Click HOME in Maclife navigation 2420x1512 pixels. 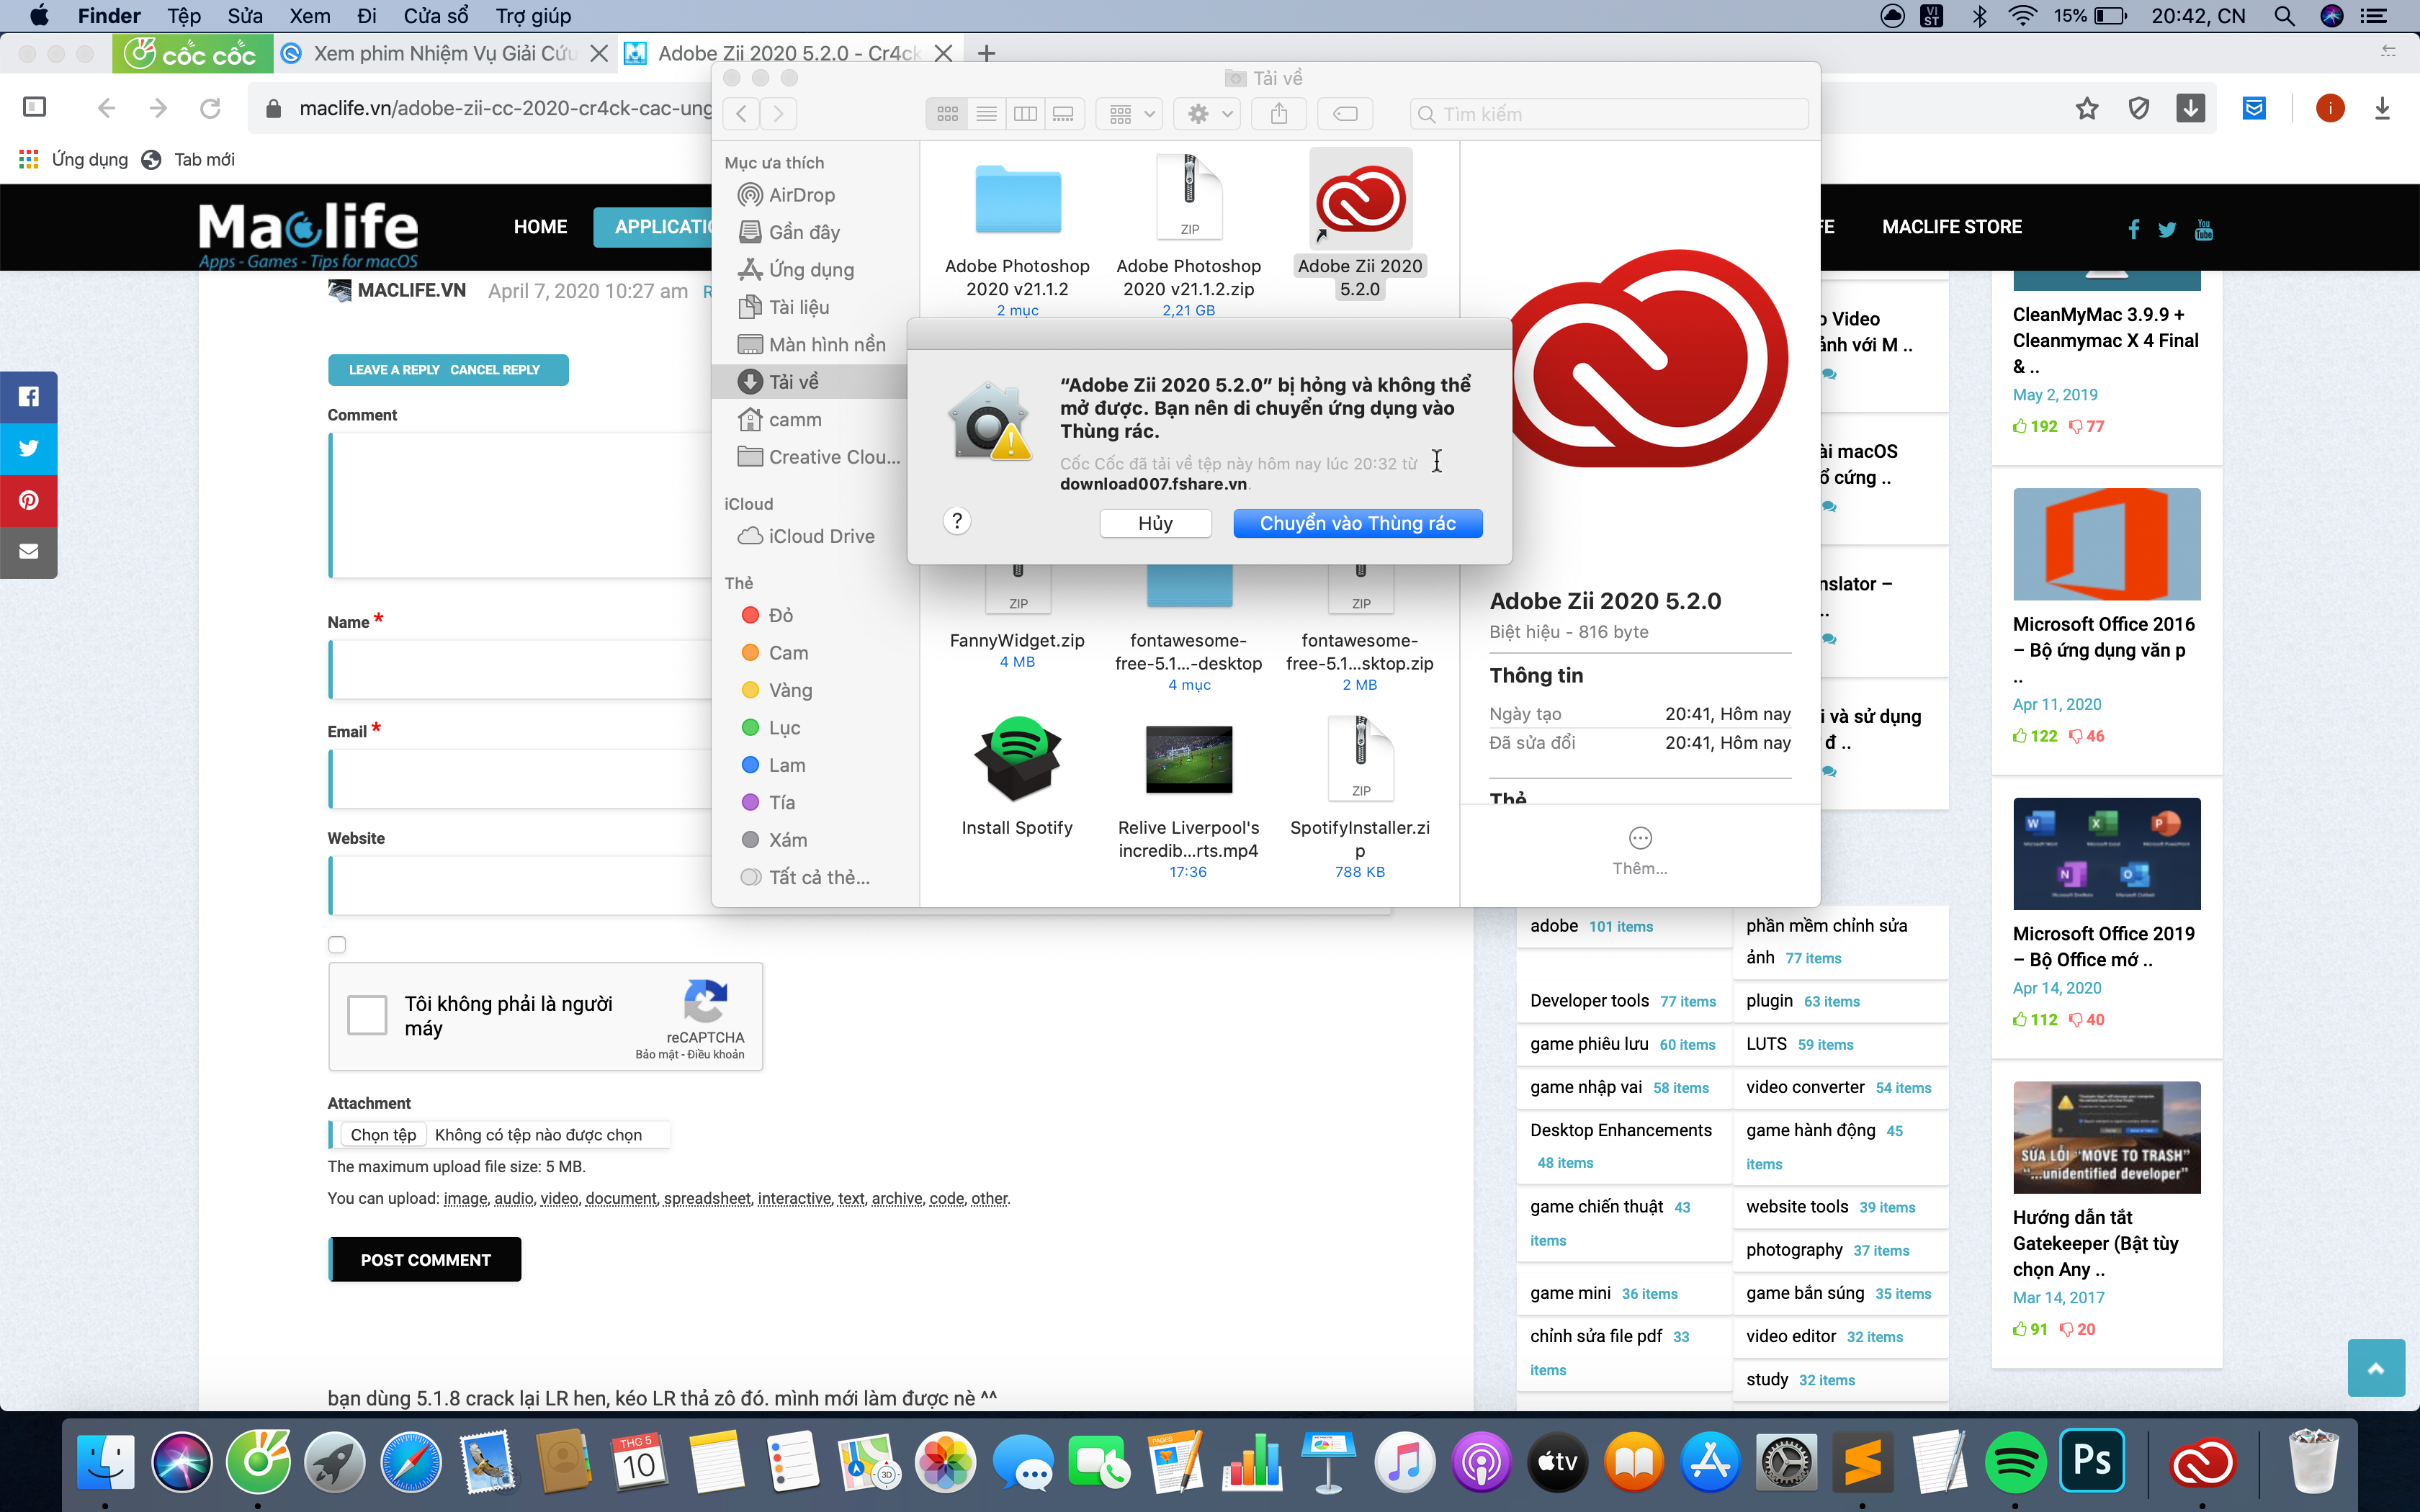(540, 227)
